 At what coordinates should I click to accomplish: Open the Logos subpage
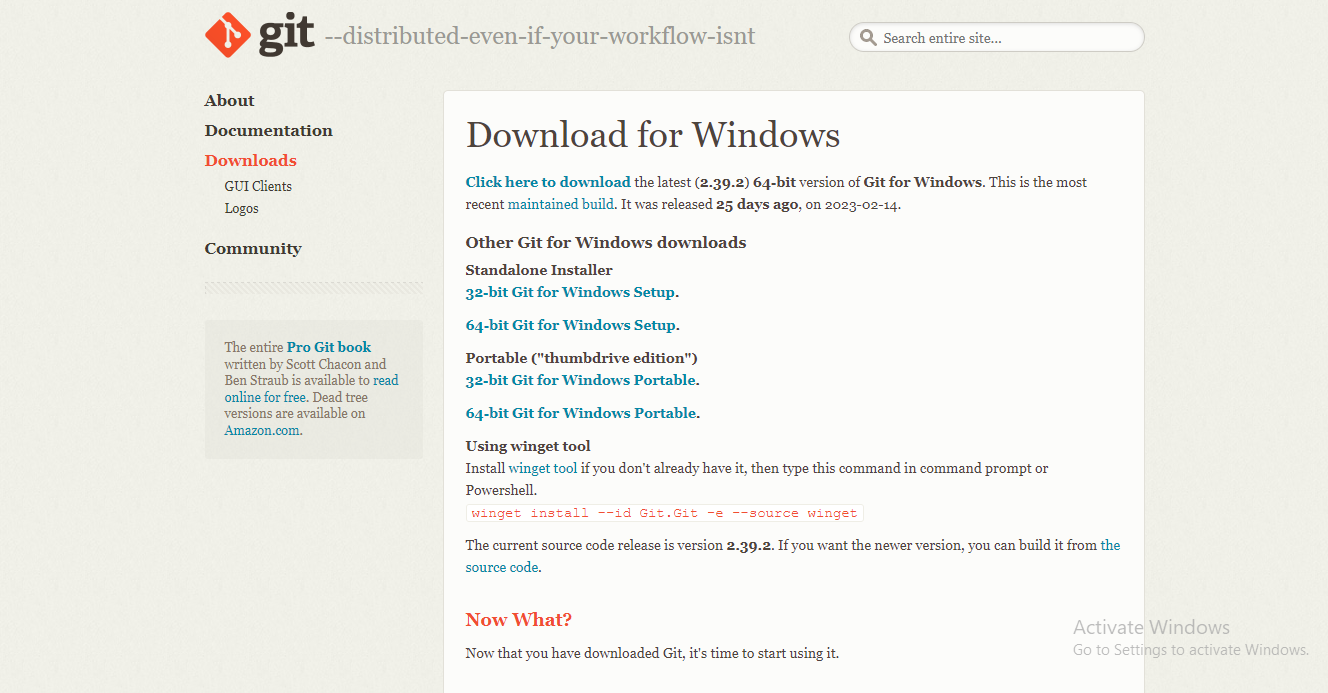pos(241,208)
